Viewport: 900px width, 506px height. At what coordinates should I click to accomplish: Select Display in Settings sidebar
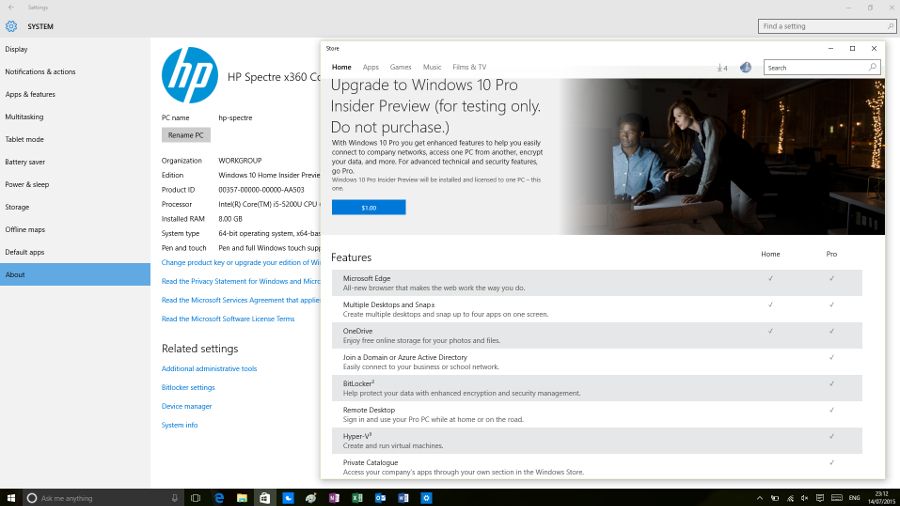click(x=75, y=49)
